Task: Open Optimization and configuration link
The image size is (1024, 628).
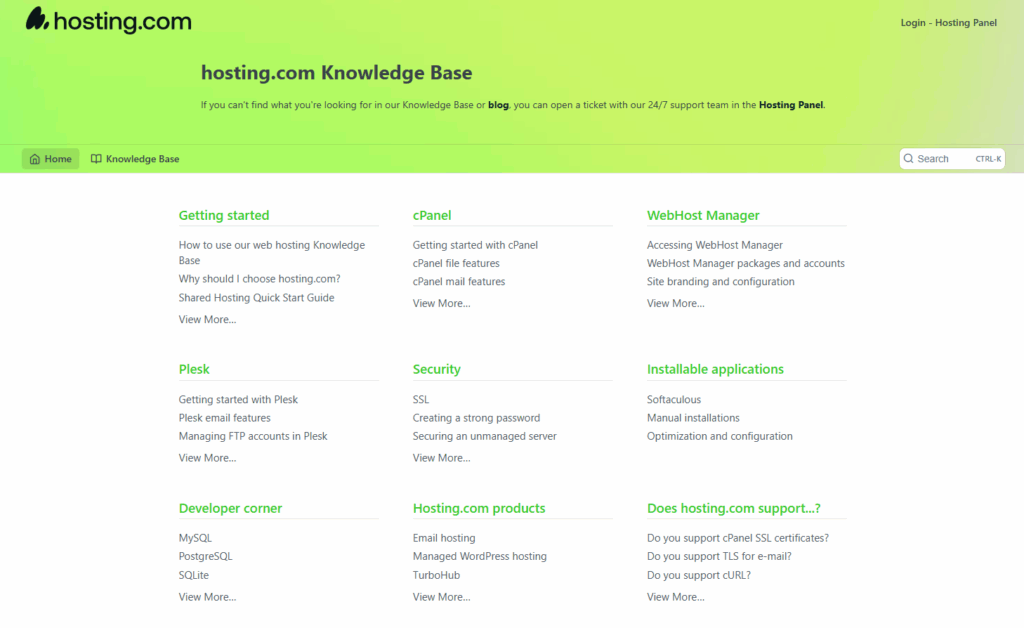Action: [719, 436]
